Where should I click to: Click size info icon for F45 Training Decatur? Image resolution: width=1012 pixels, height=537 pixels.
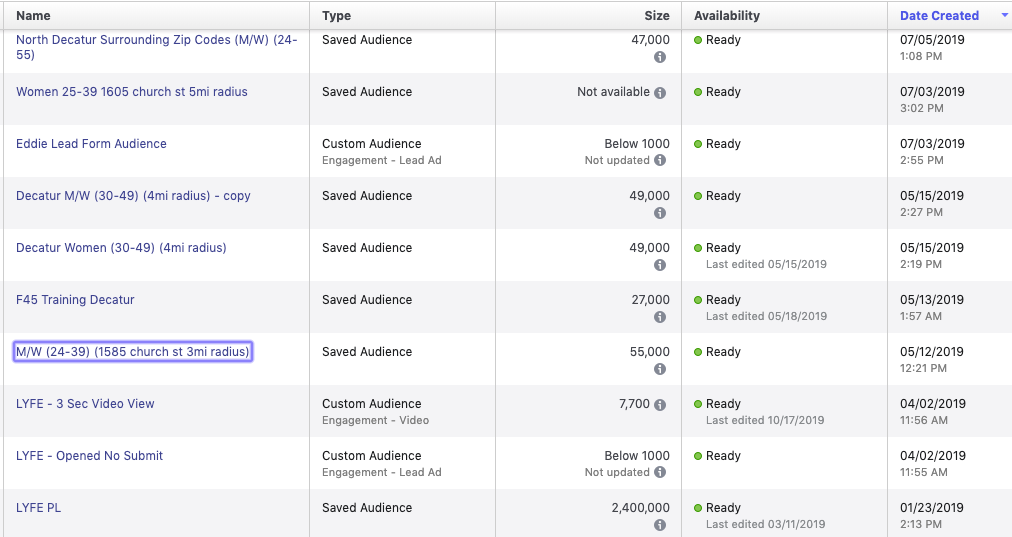[x=660, y=317]
